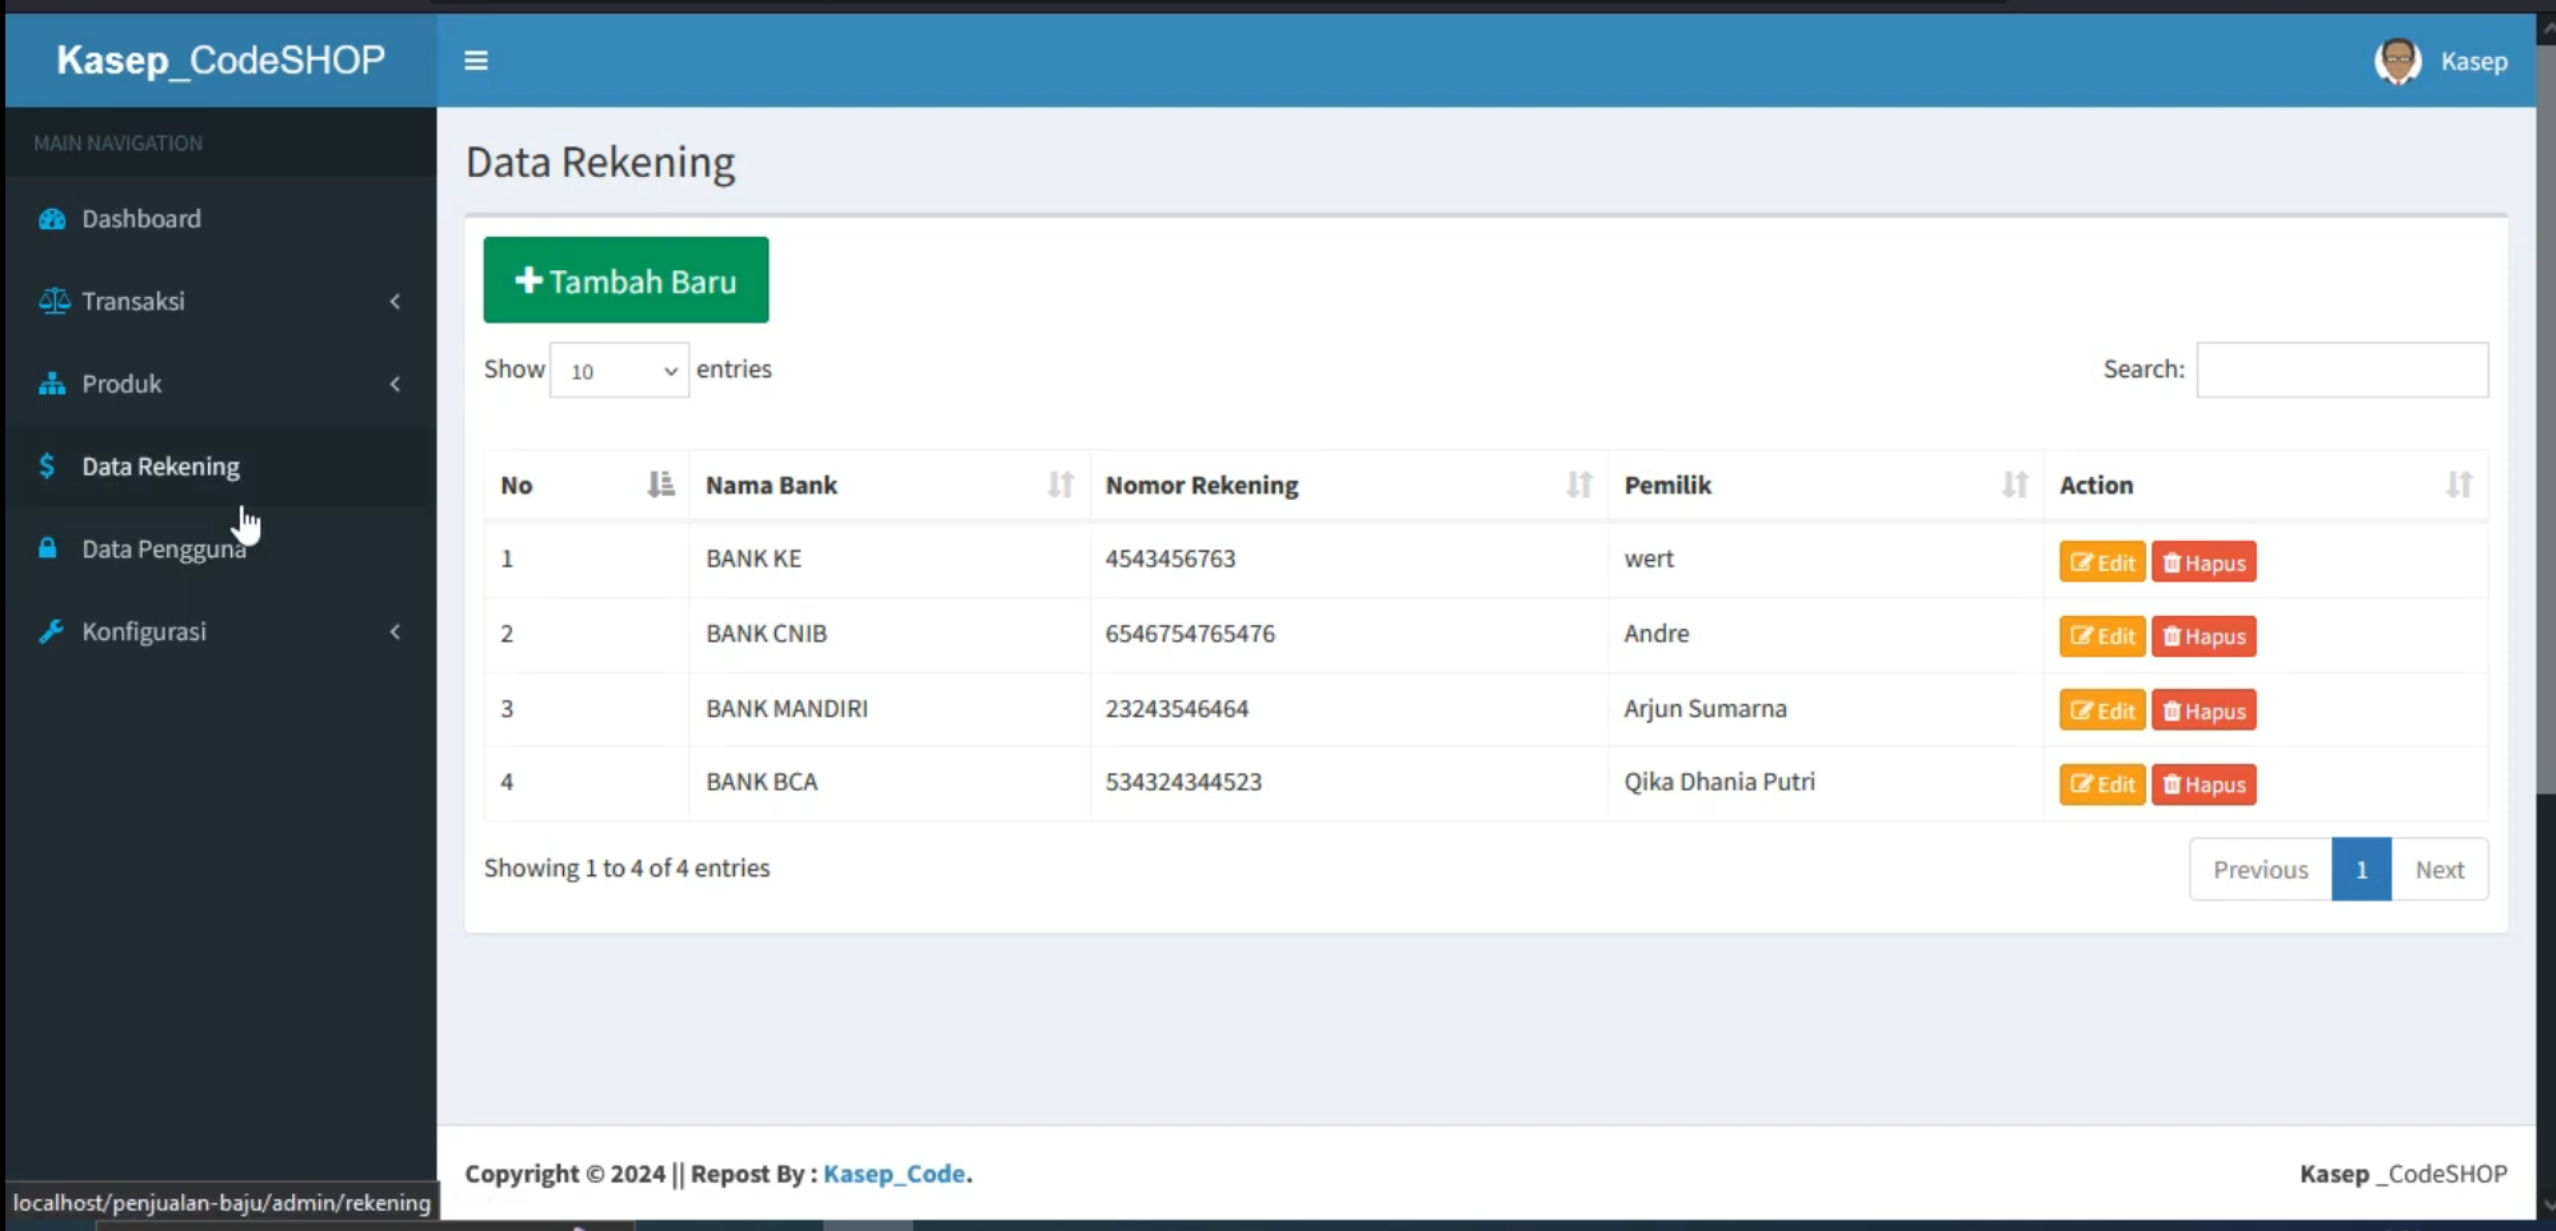Click the Tambah Baru button
The width and height of the screenshot is (2556, 1231).
[626, 280]
